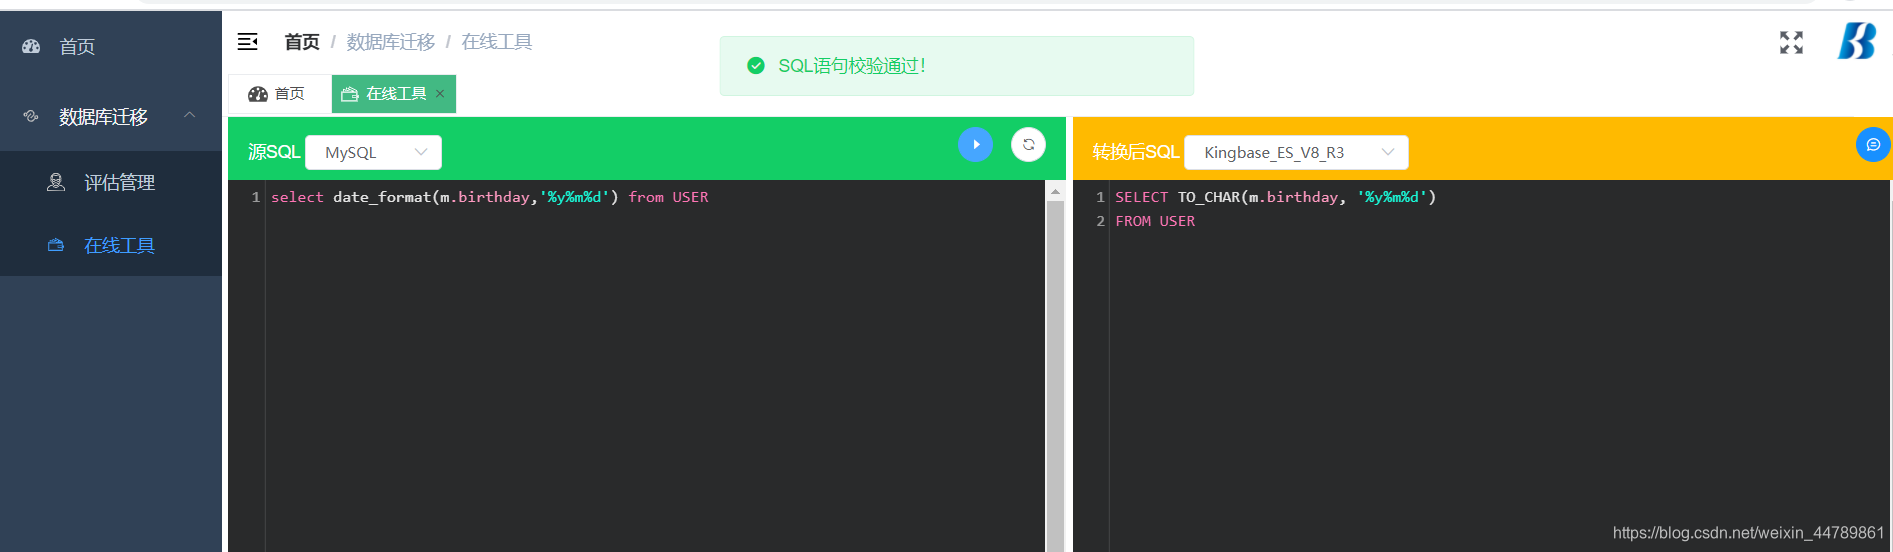Open the Kingbase_ES_V8_R3 target dropdown

tap(1296, 152)
